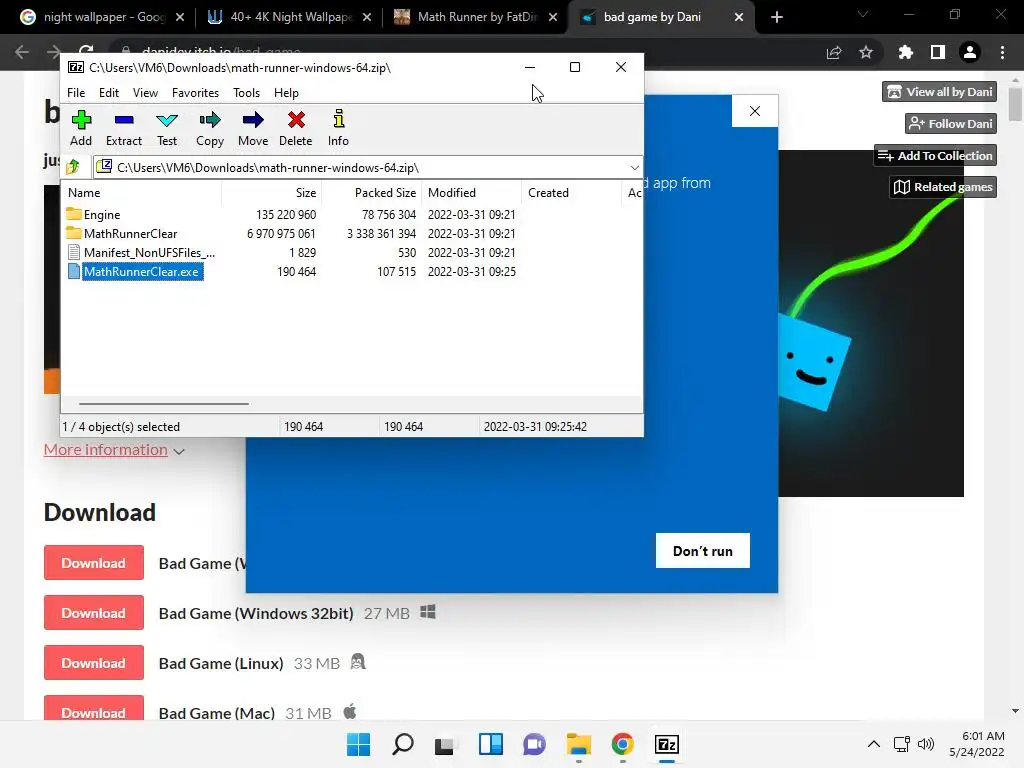Open the Info properties tool
The width and height of the screenshot is (1024, 768).
pyautogui.click(x=338, y=128)
